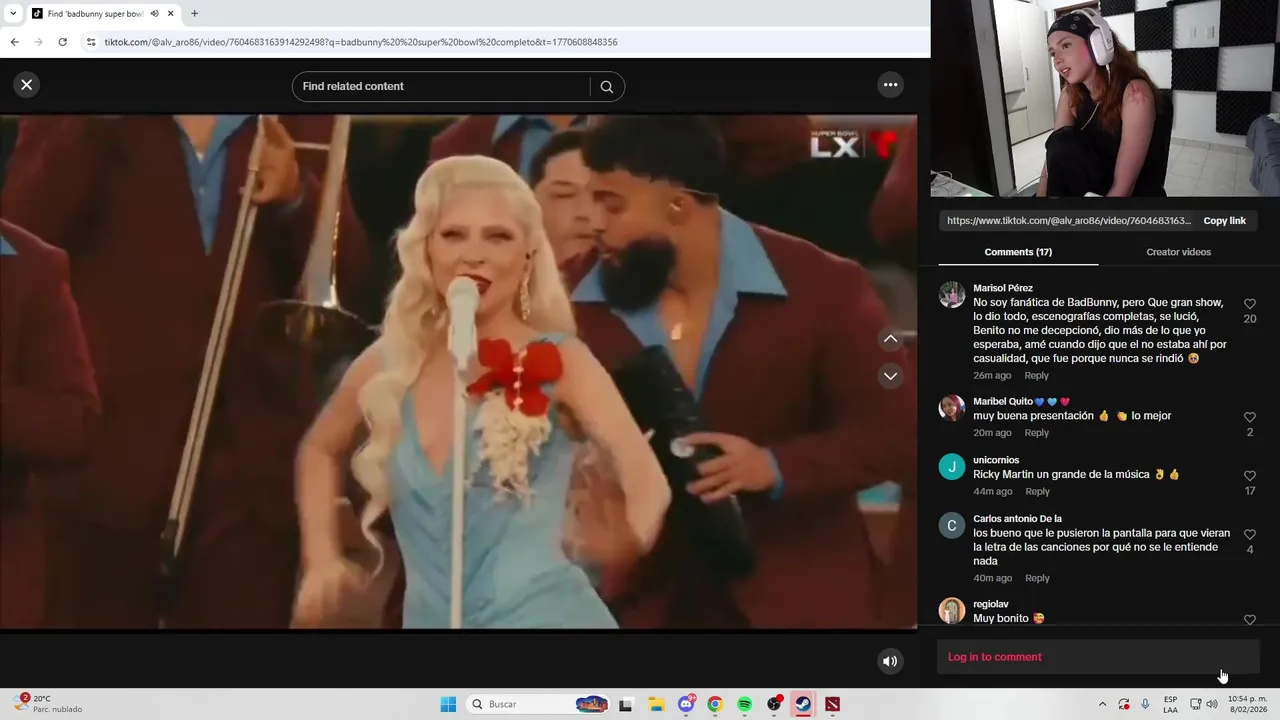
Task: Open regiolav's profile avatar
Action: 952,611
